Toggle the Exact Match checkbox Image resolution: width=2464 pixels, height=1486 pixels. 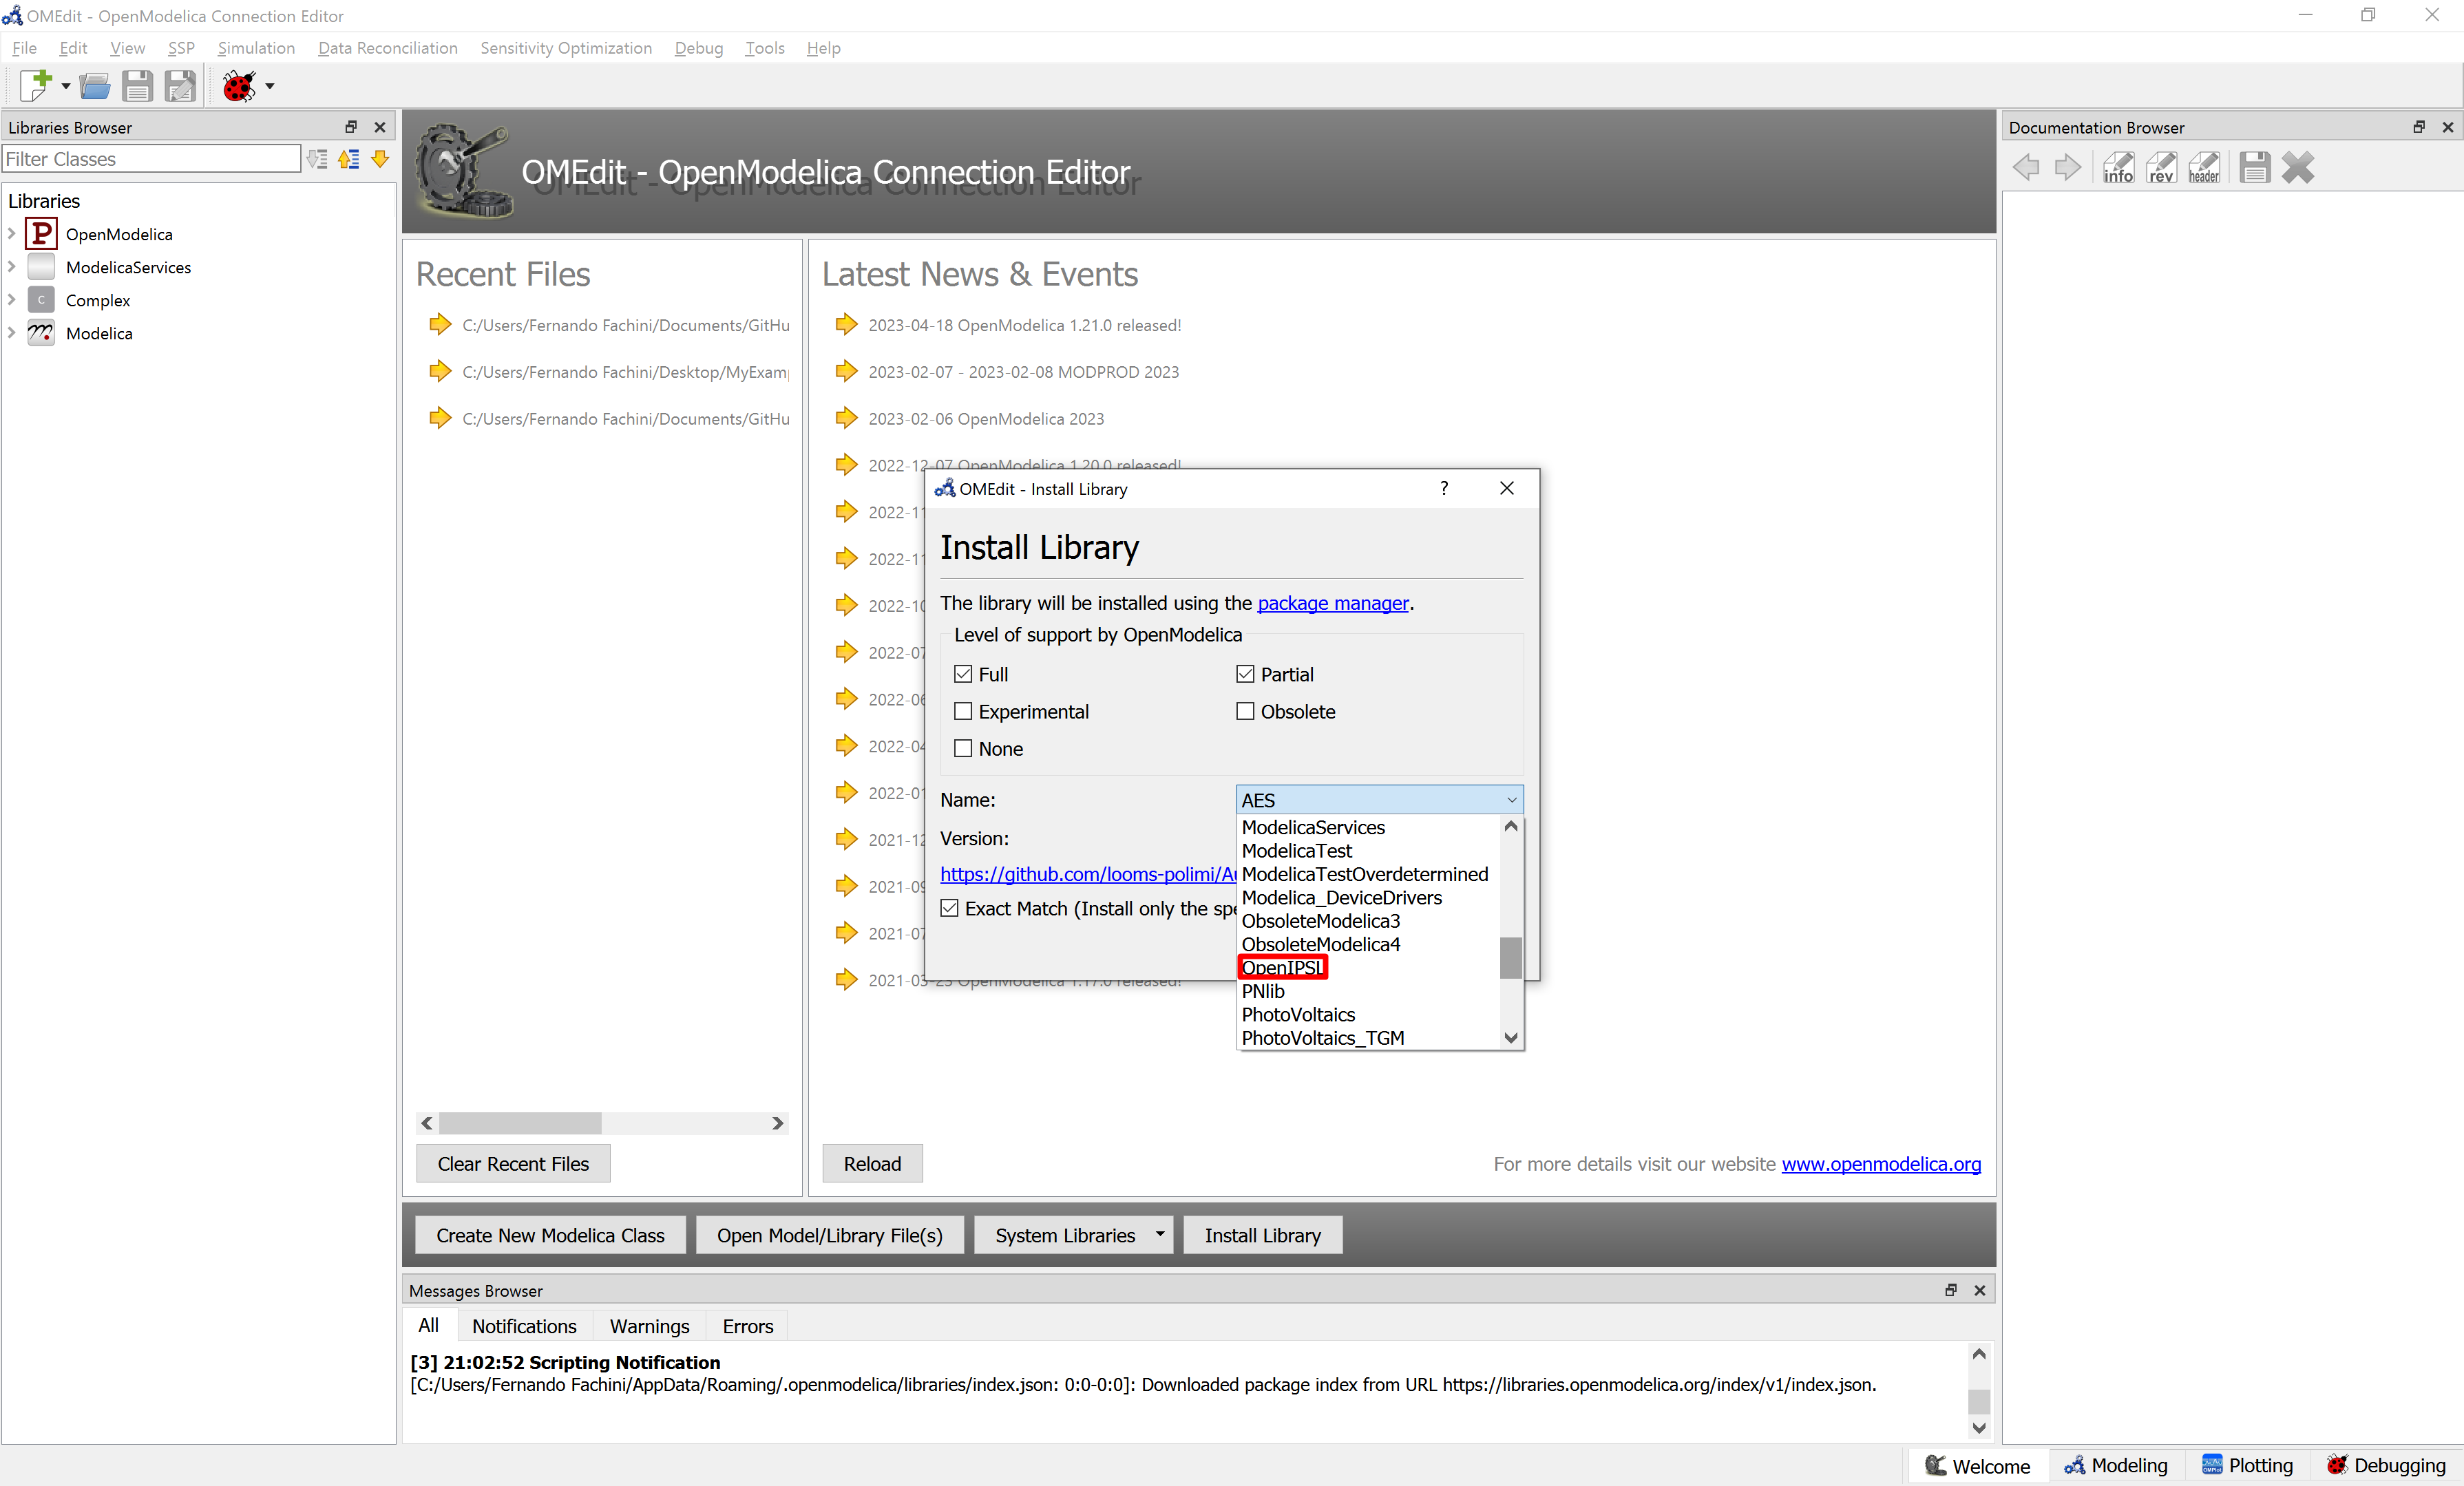[950, 908]
